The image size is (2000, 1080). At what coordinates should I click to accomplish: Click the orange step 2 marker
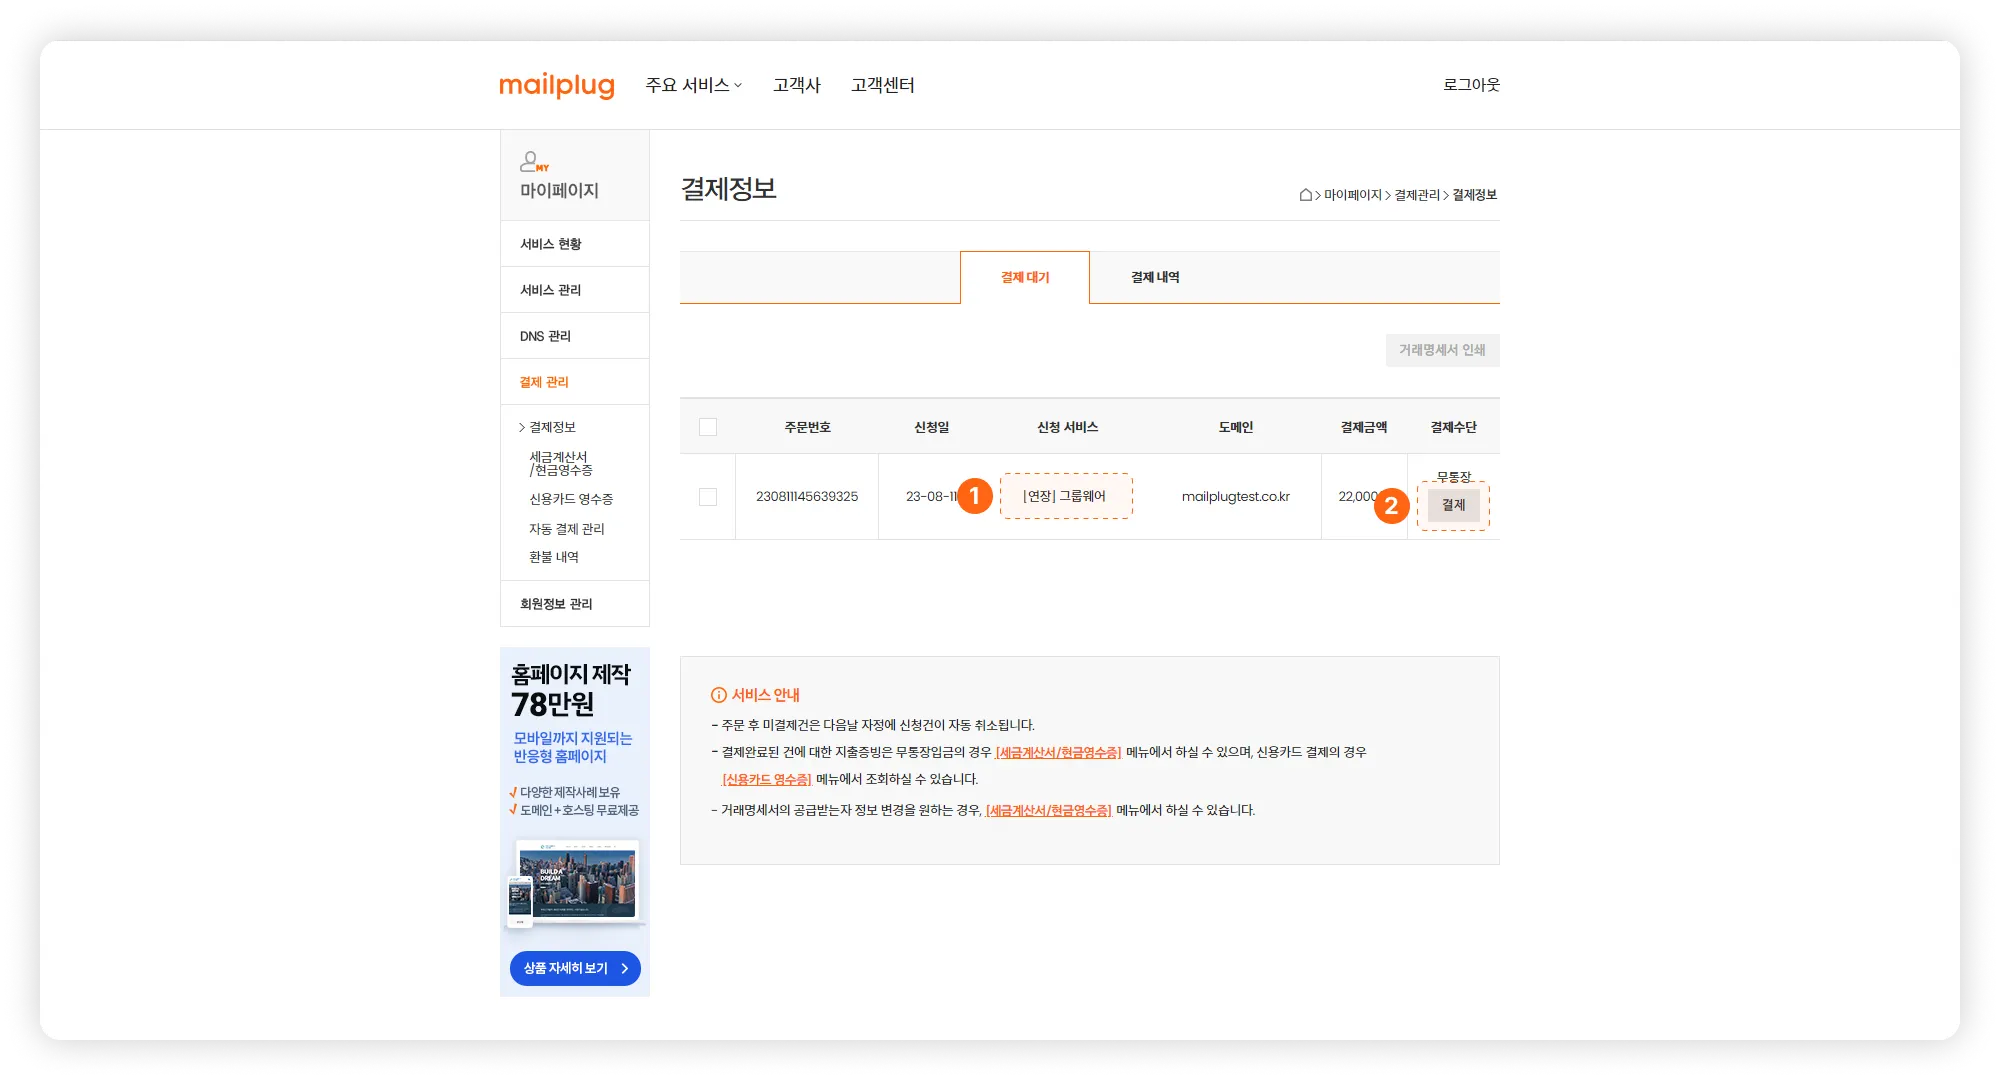coord(1391,506)
